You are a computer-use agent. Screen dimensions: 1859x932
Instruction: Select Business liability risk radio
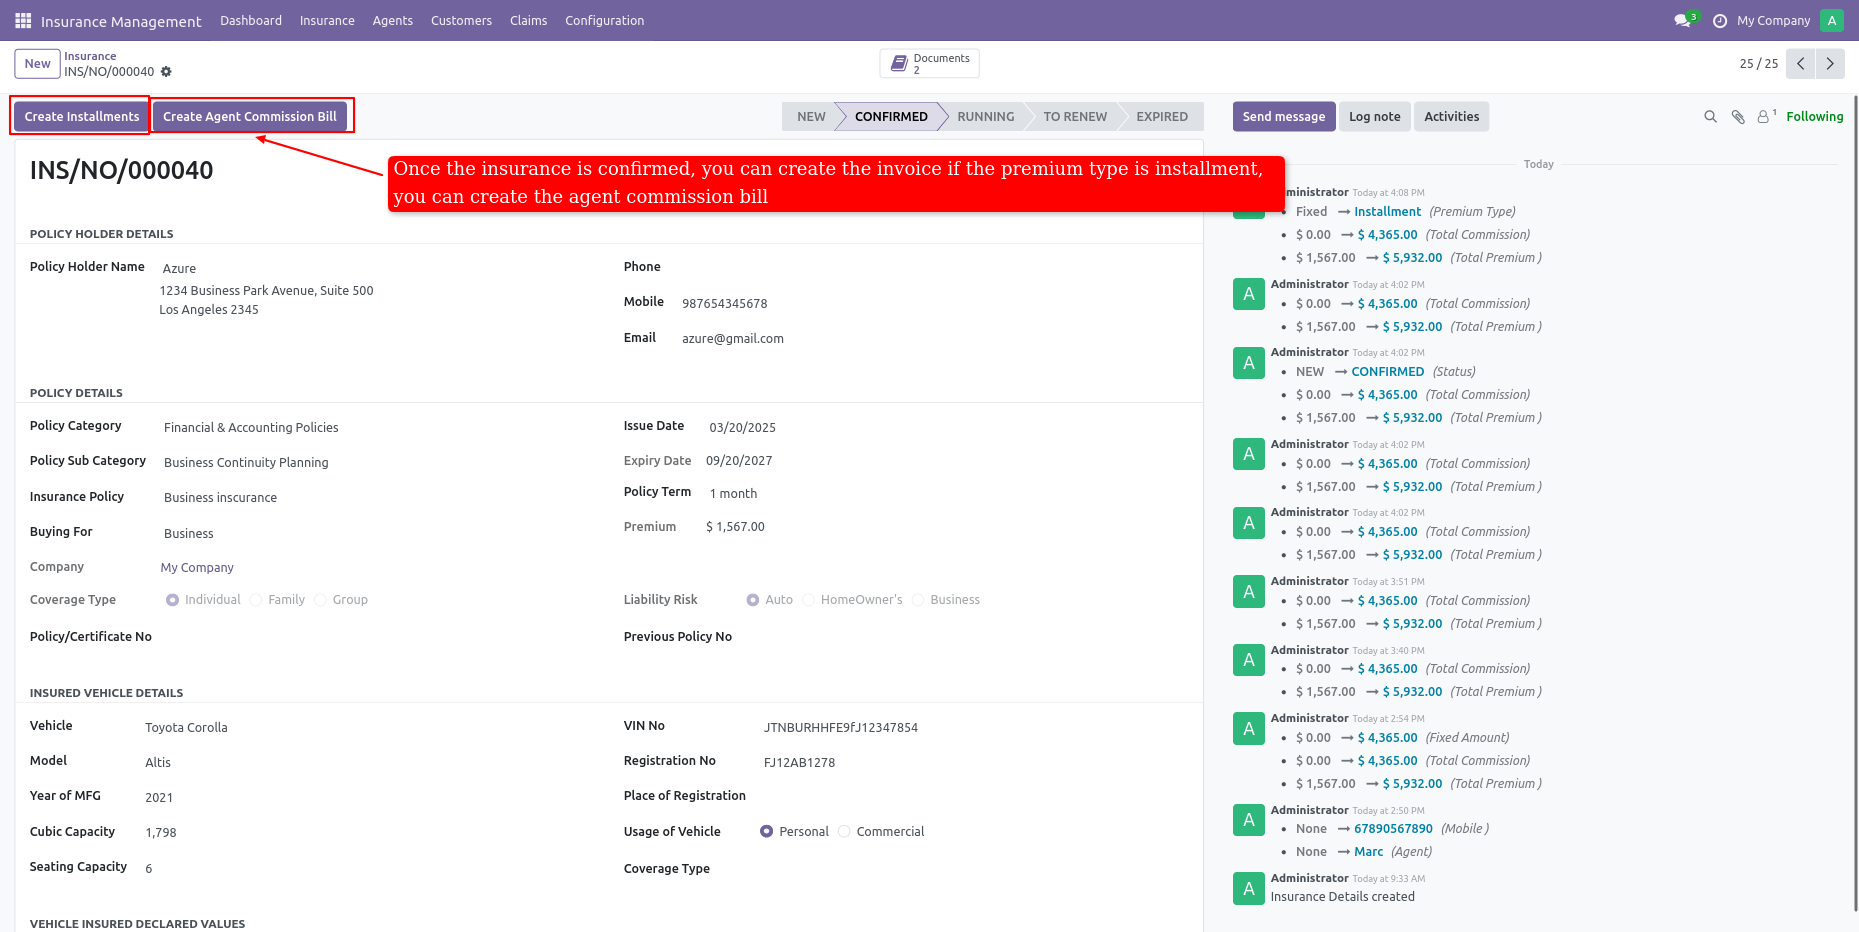(918, 600)
